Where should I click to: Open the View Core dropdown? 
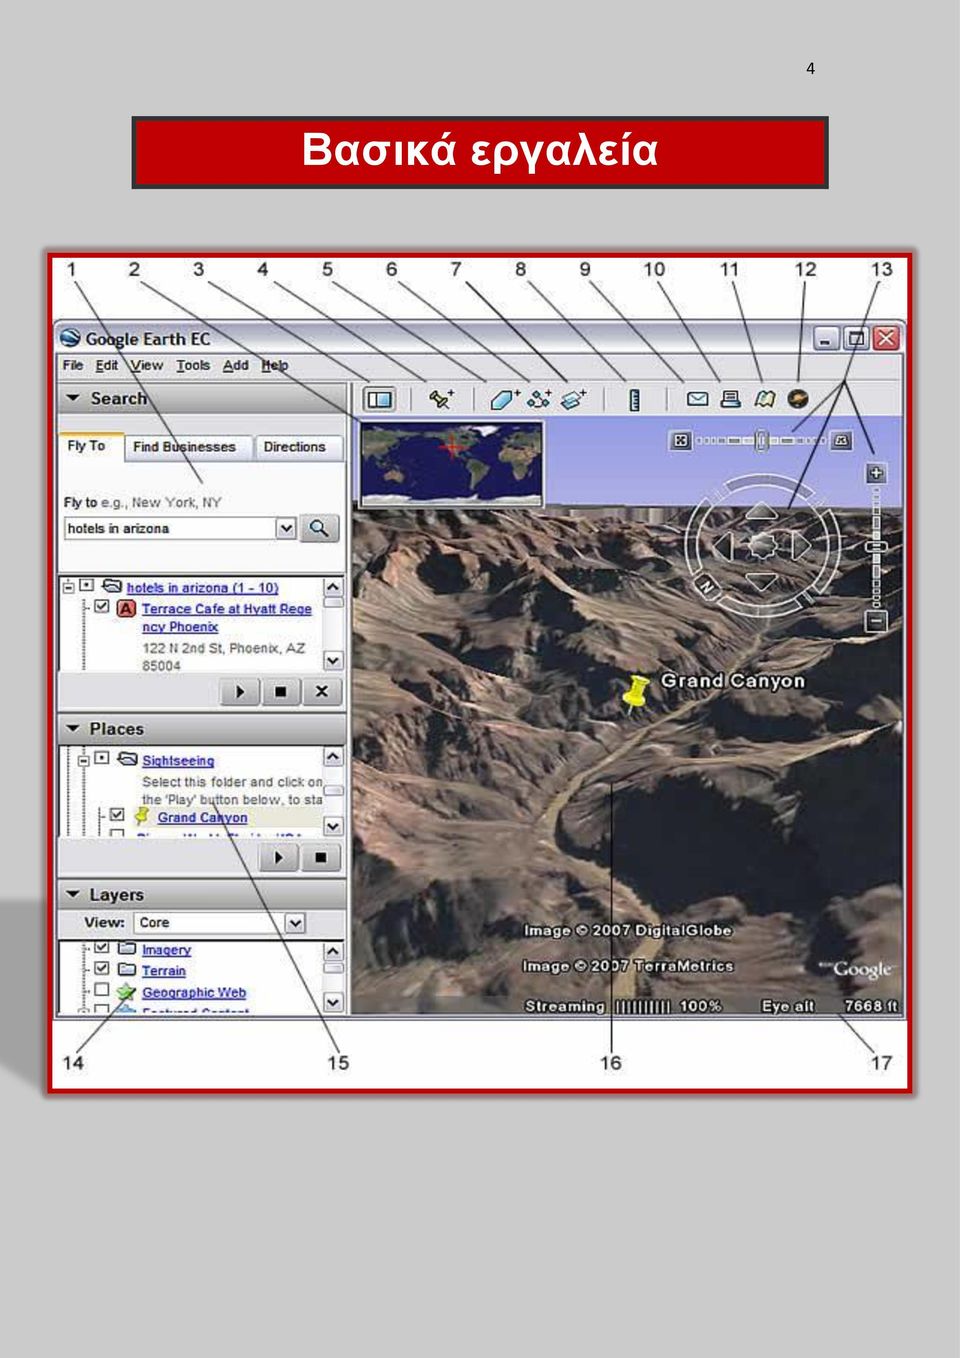295,923
